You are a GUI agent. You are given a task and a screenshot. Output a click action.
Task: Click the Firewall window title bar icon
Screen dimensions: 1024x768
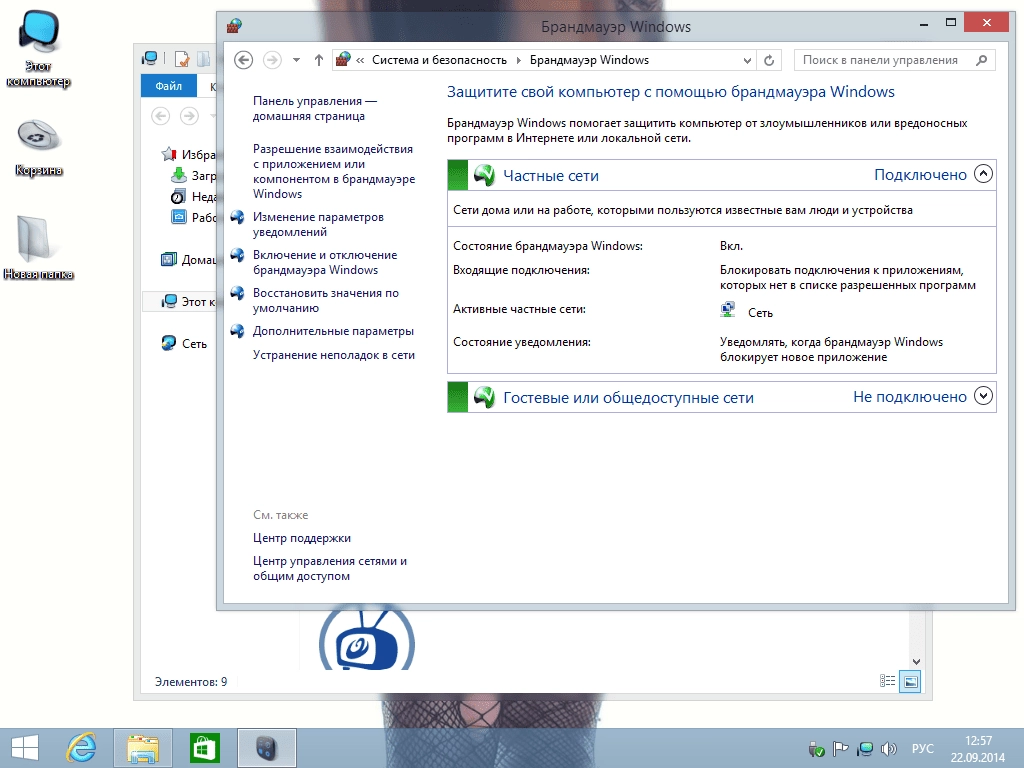[x=234, y=26]
